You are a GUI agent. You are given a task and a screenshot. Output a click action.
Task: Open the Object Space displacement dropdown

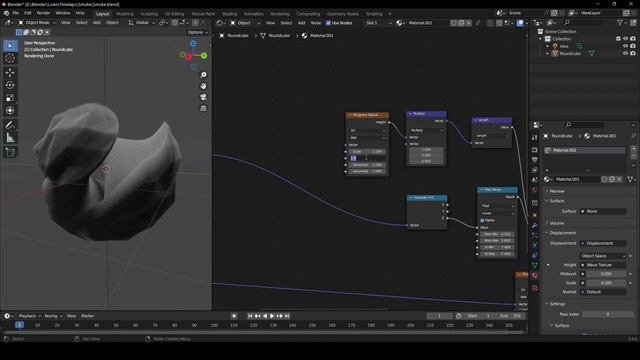pyautogui.click(x=603, y=256)
